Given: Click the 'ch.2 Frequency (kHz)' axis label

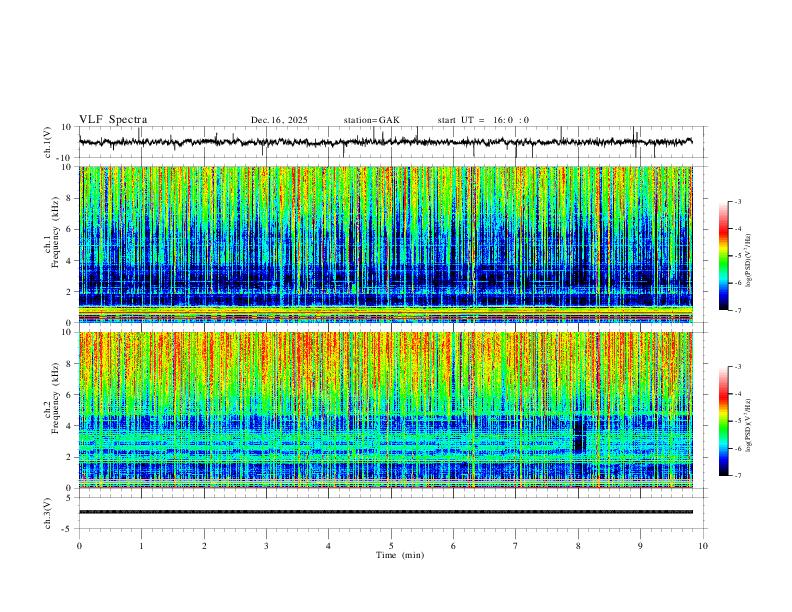Looking at the screenshot, I should coord(52,398).
